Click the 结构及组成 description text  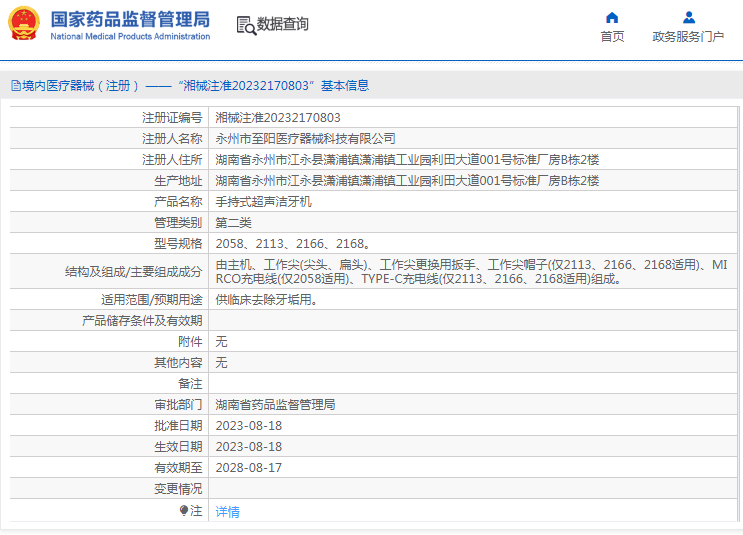pyautogui.click(x=471, y=272)
